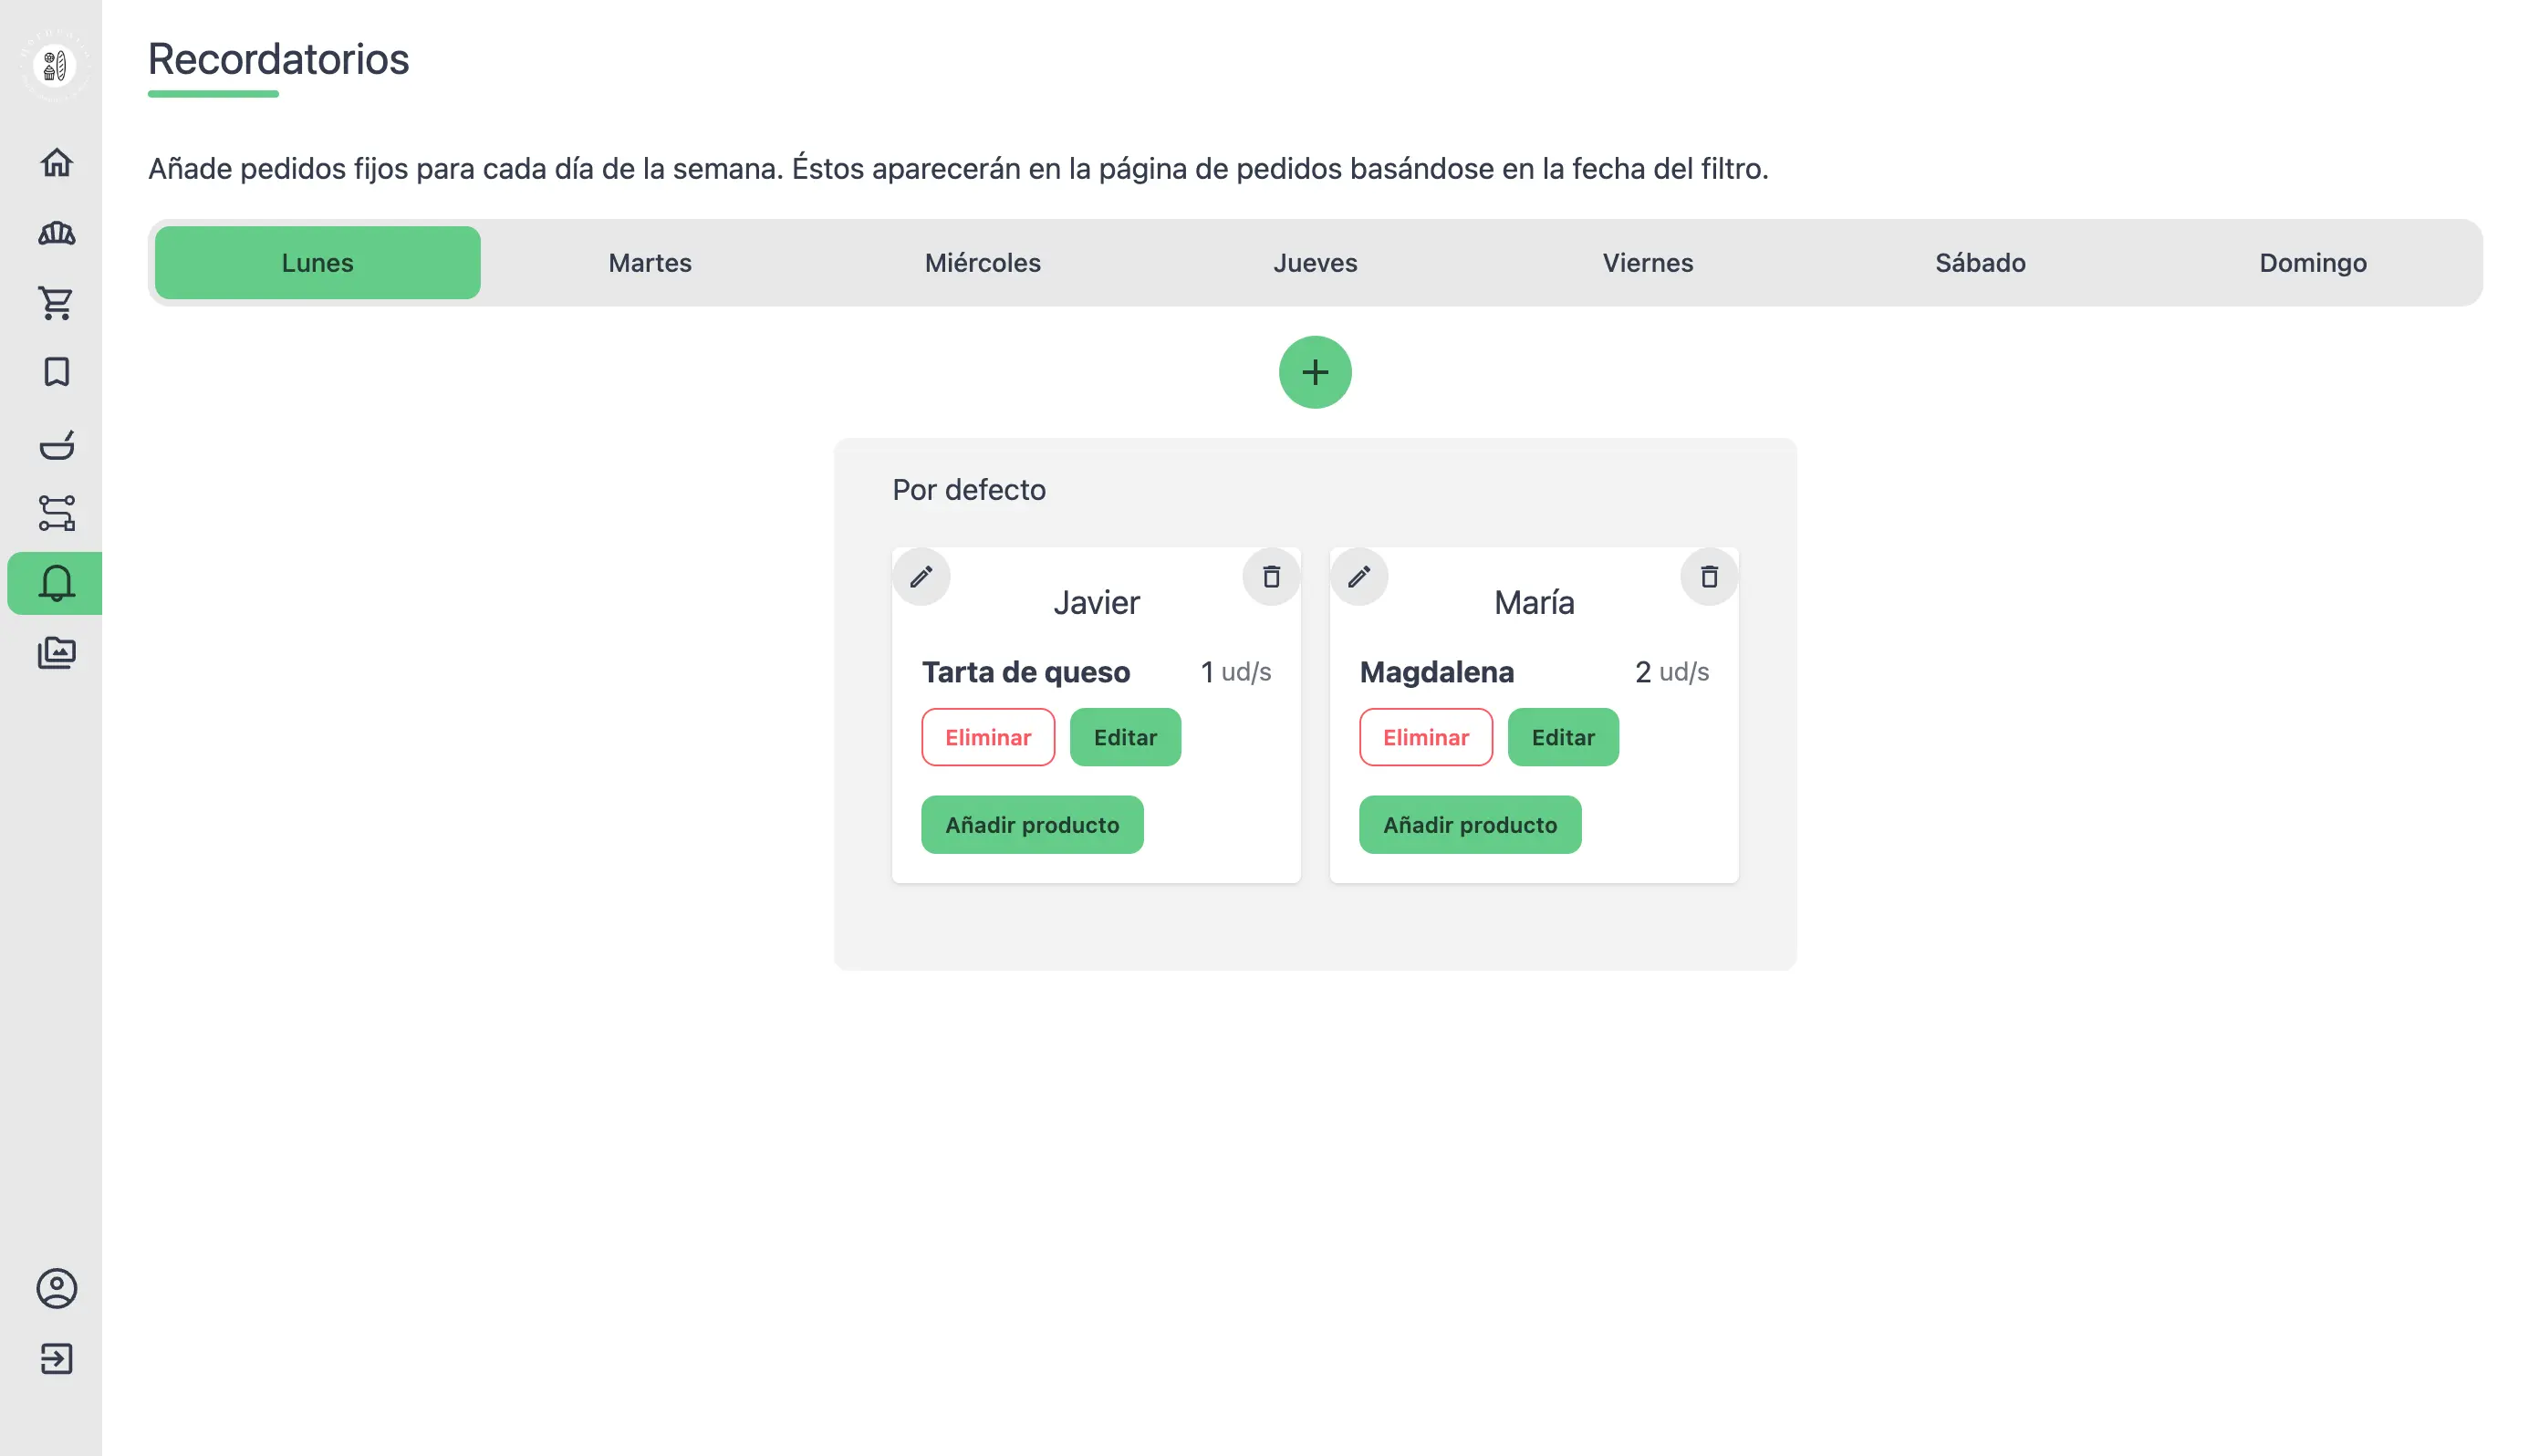Click the logout icon at sidebar bottom
This screenshot has width=2529, height=1456.
click(56, 1358)
